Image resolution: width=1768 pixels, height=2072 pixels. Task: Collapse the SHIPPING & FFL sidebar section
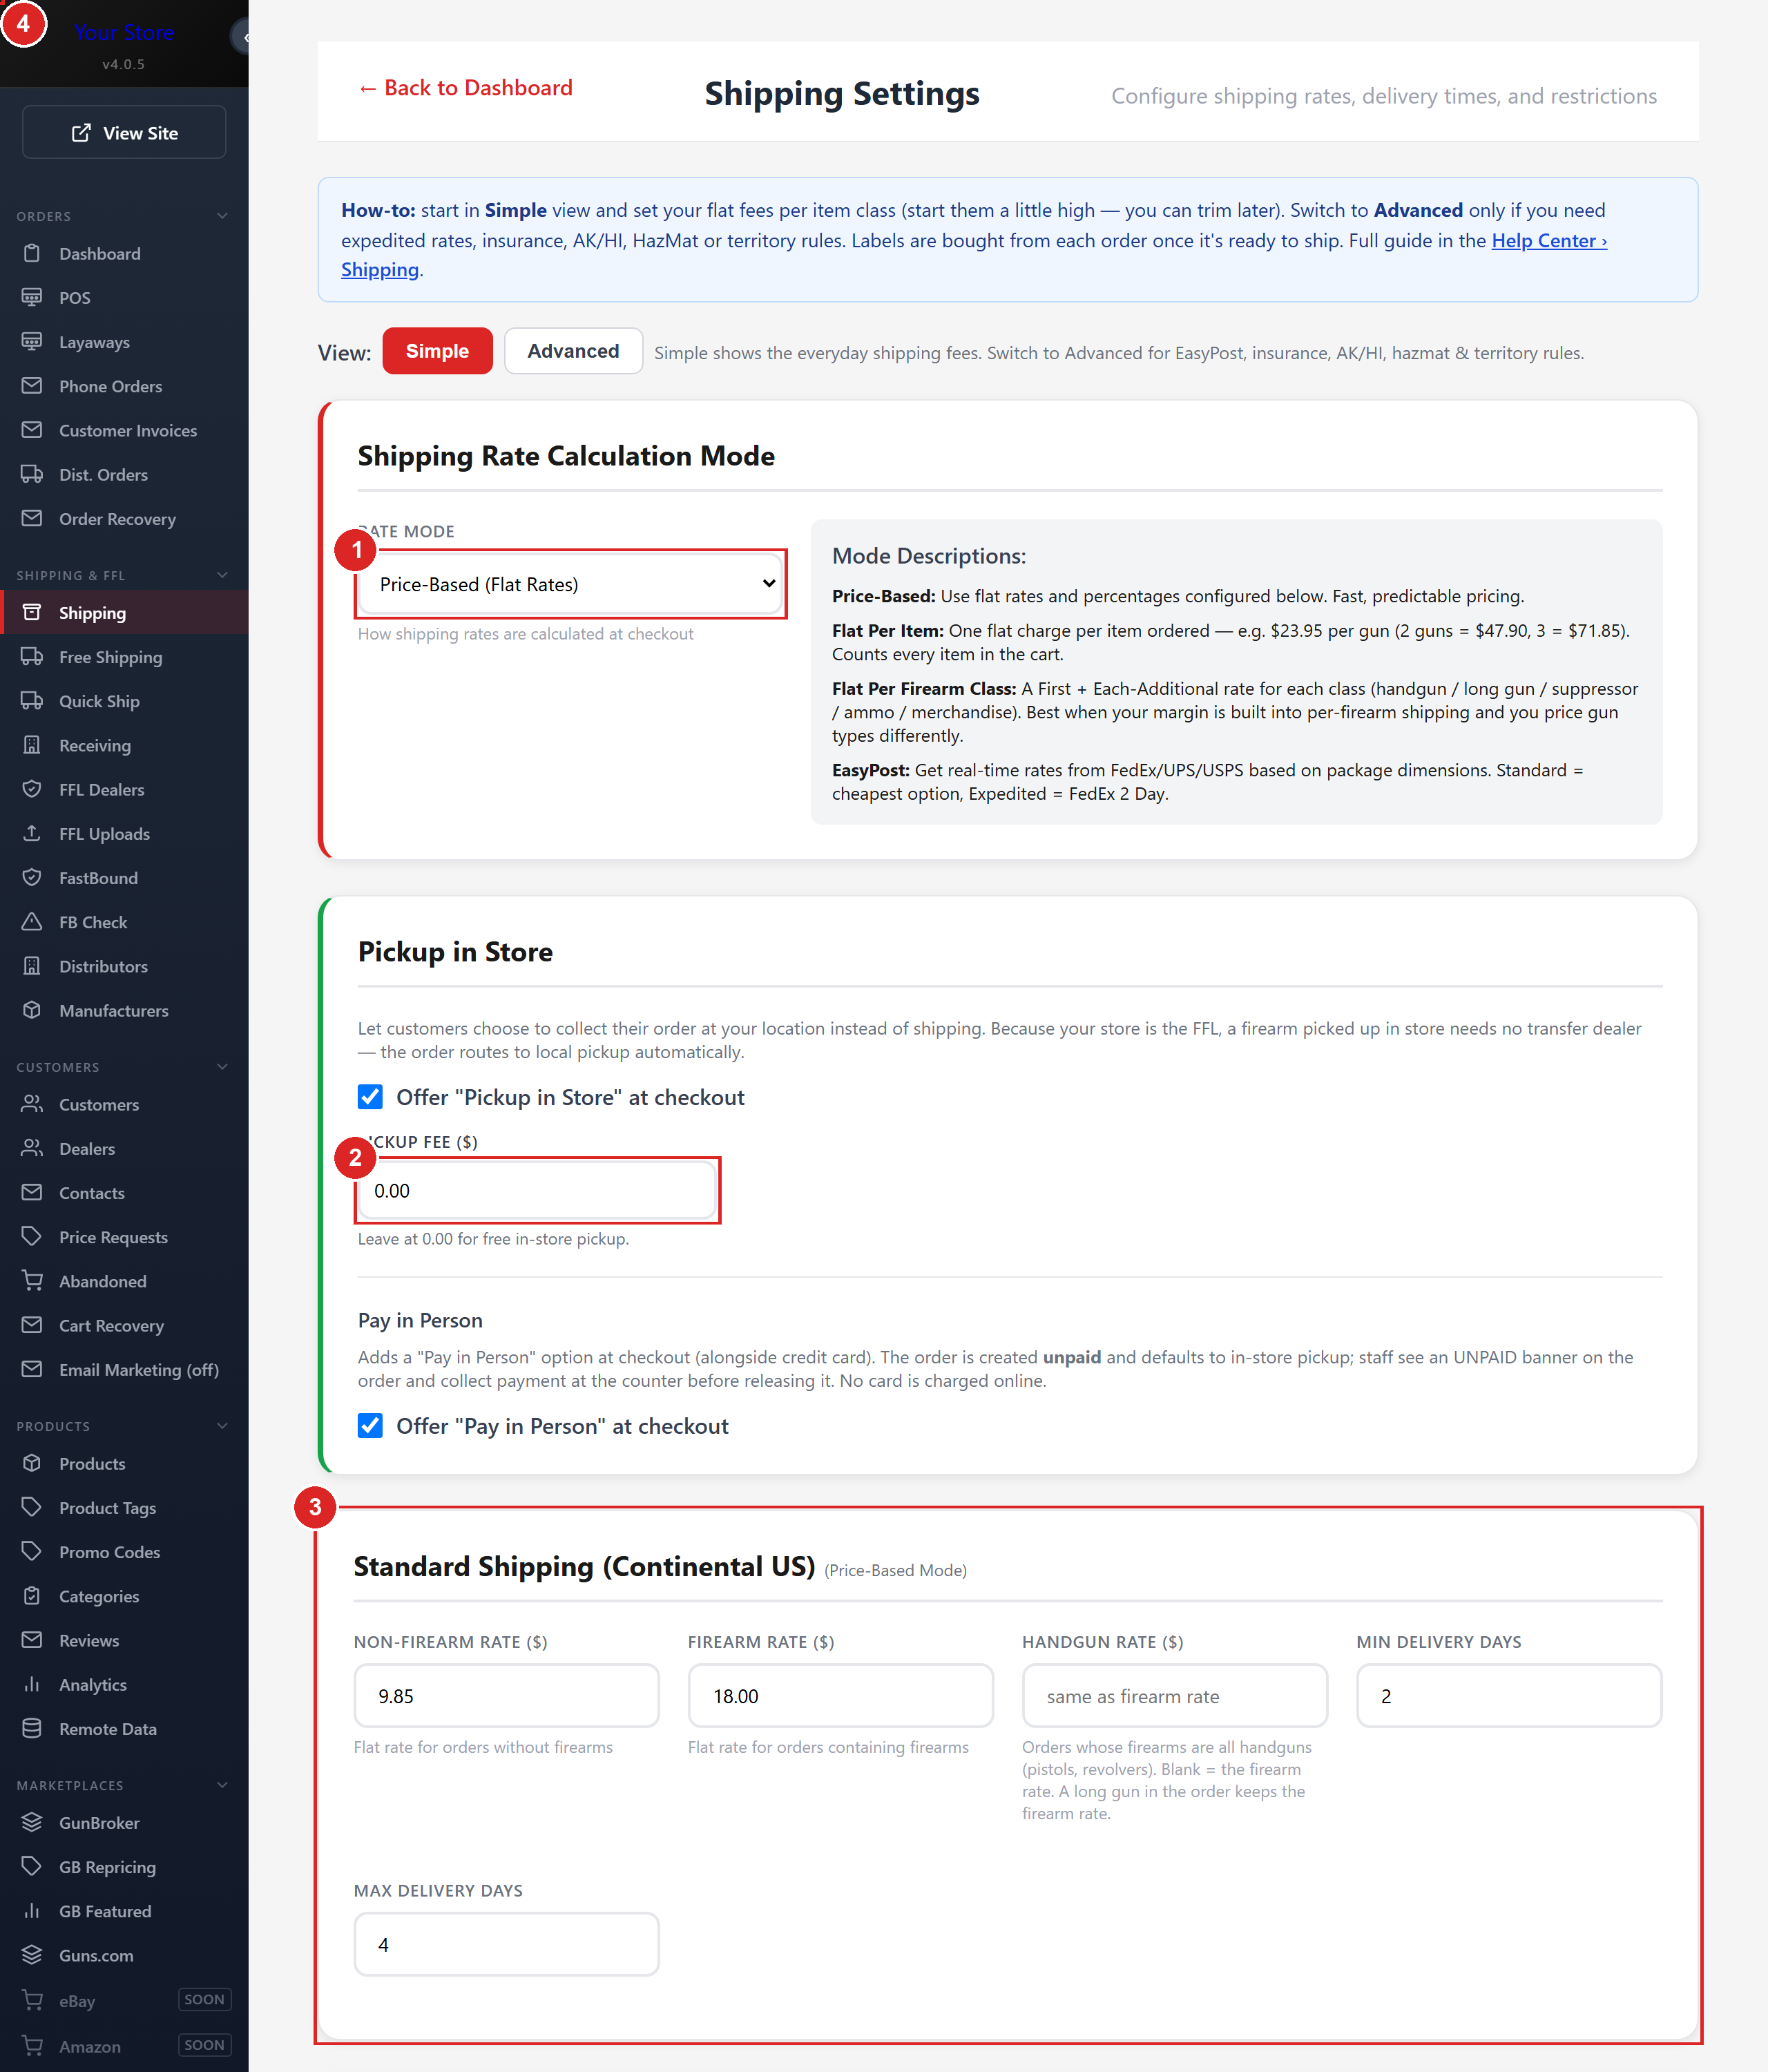point(222,575)
